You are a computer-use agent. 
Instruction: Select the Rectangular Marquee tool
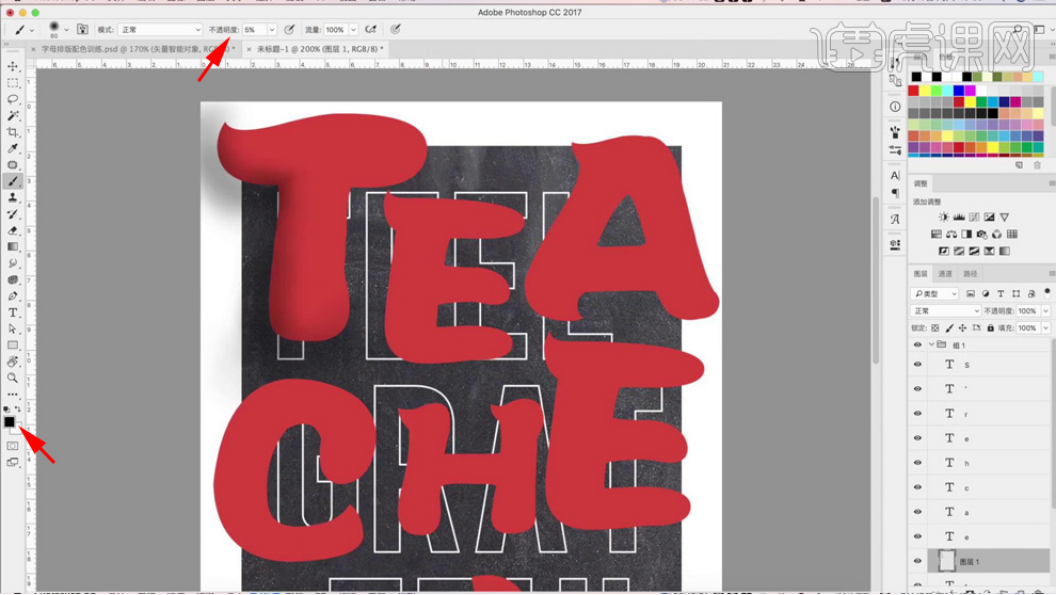pyautogui.click(x=13, y=83)
